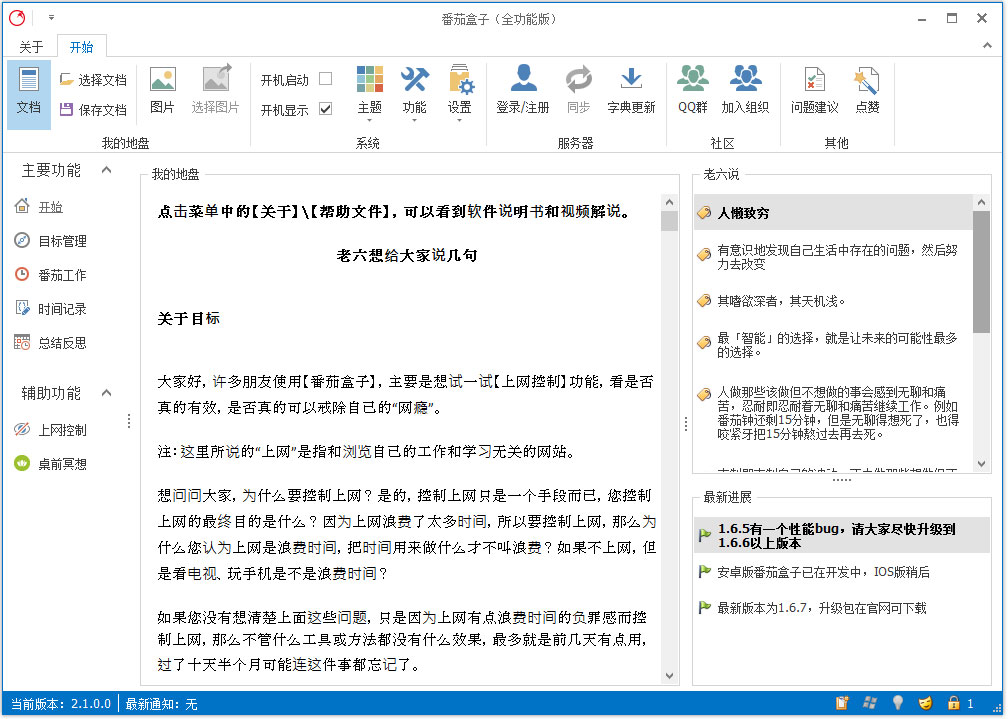Image resolution: width=1008 pixels, height=719 pixels.
Task: Select quote starting 有意识地发现自己生活中
Action: [833, 257]
